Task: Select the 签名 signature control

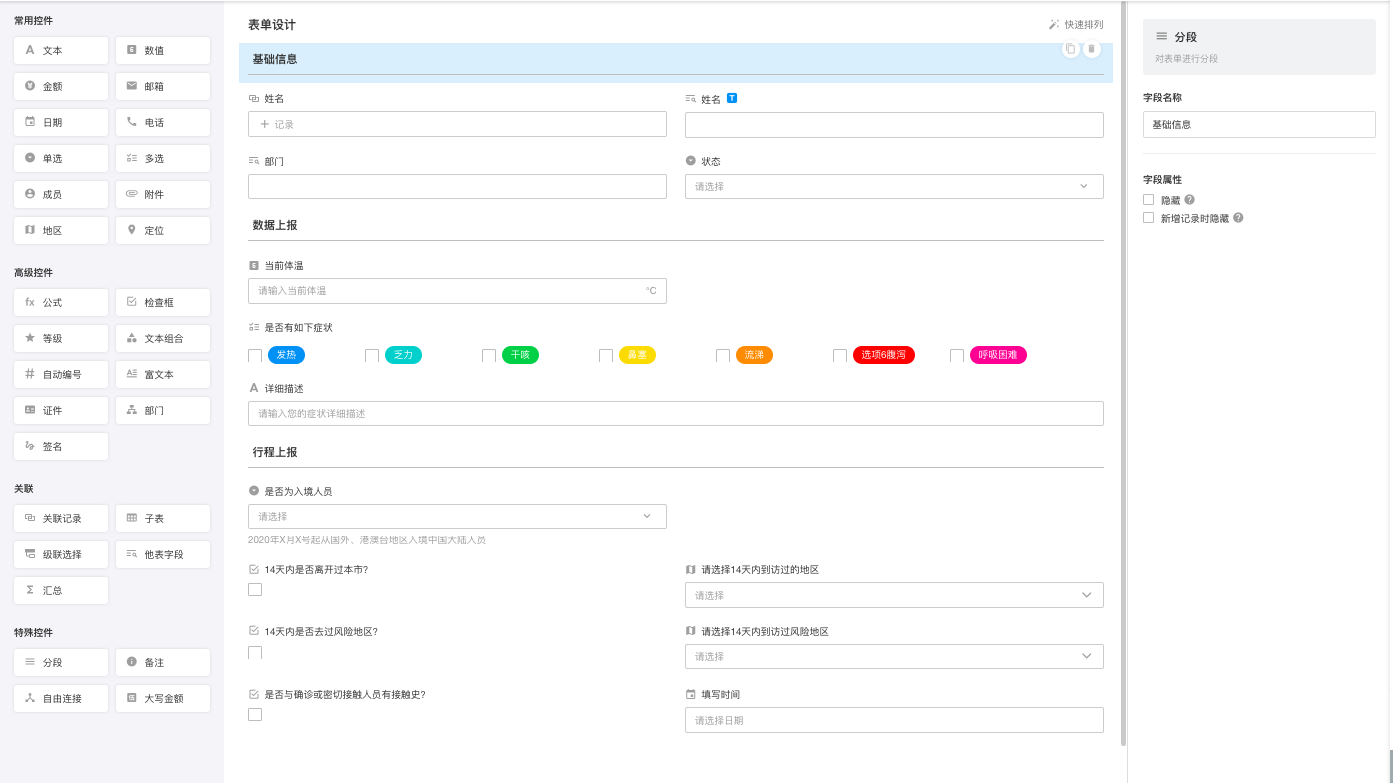Action: click(x=61, y=447)
